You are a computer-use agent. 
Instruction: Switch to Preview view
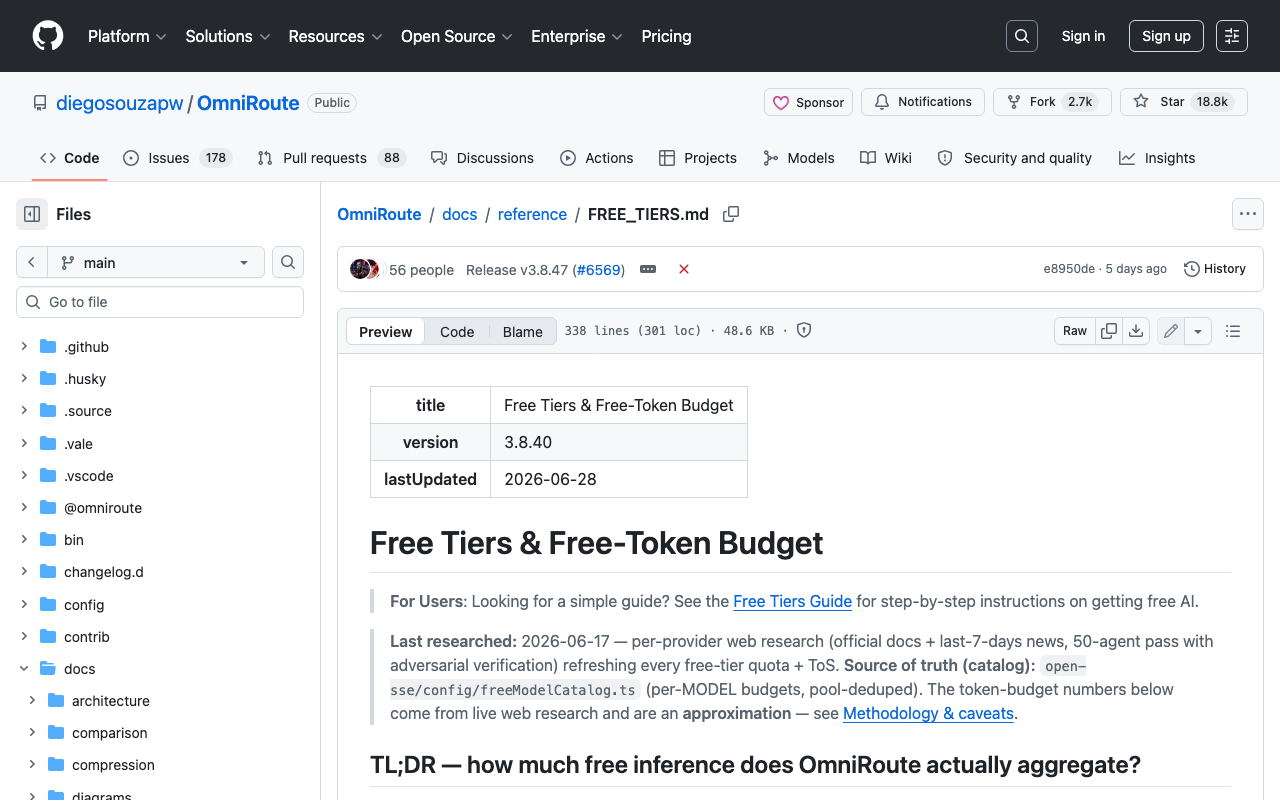click(385, 332)
